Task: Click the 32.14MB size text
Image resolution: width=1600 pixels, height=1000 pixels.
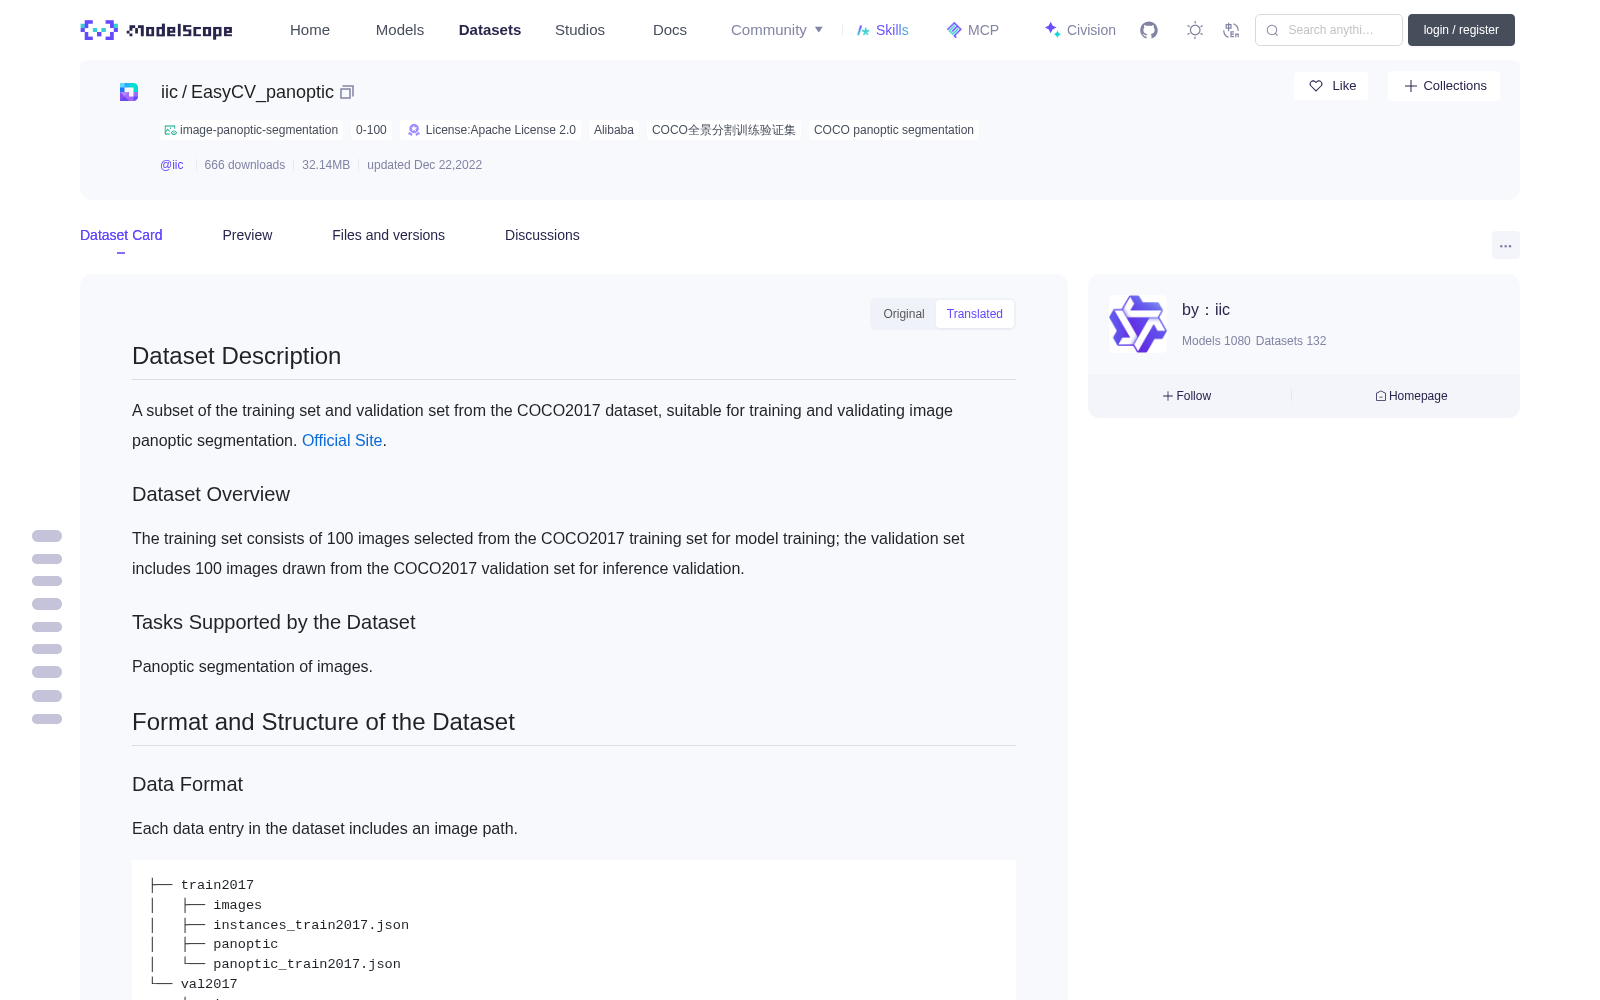Action: coord(326,165)
